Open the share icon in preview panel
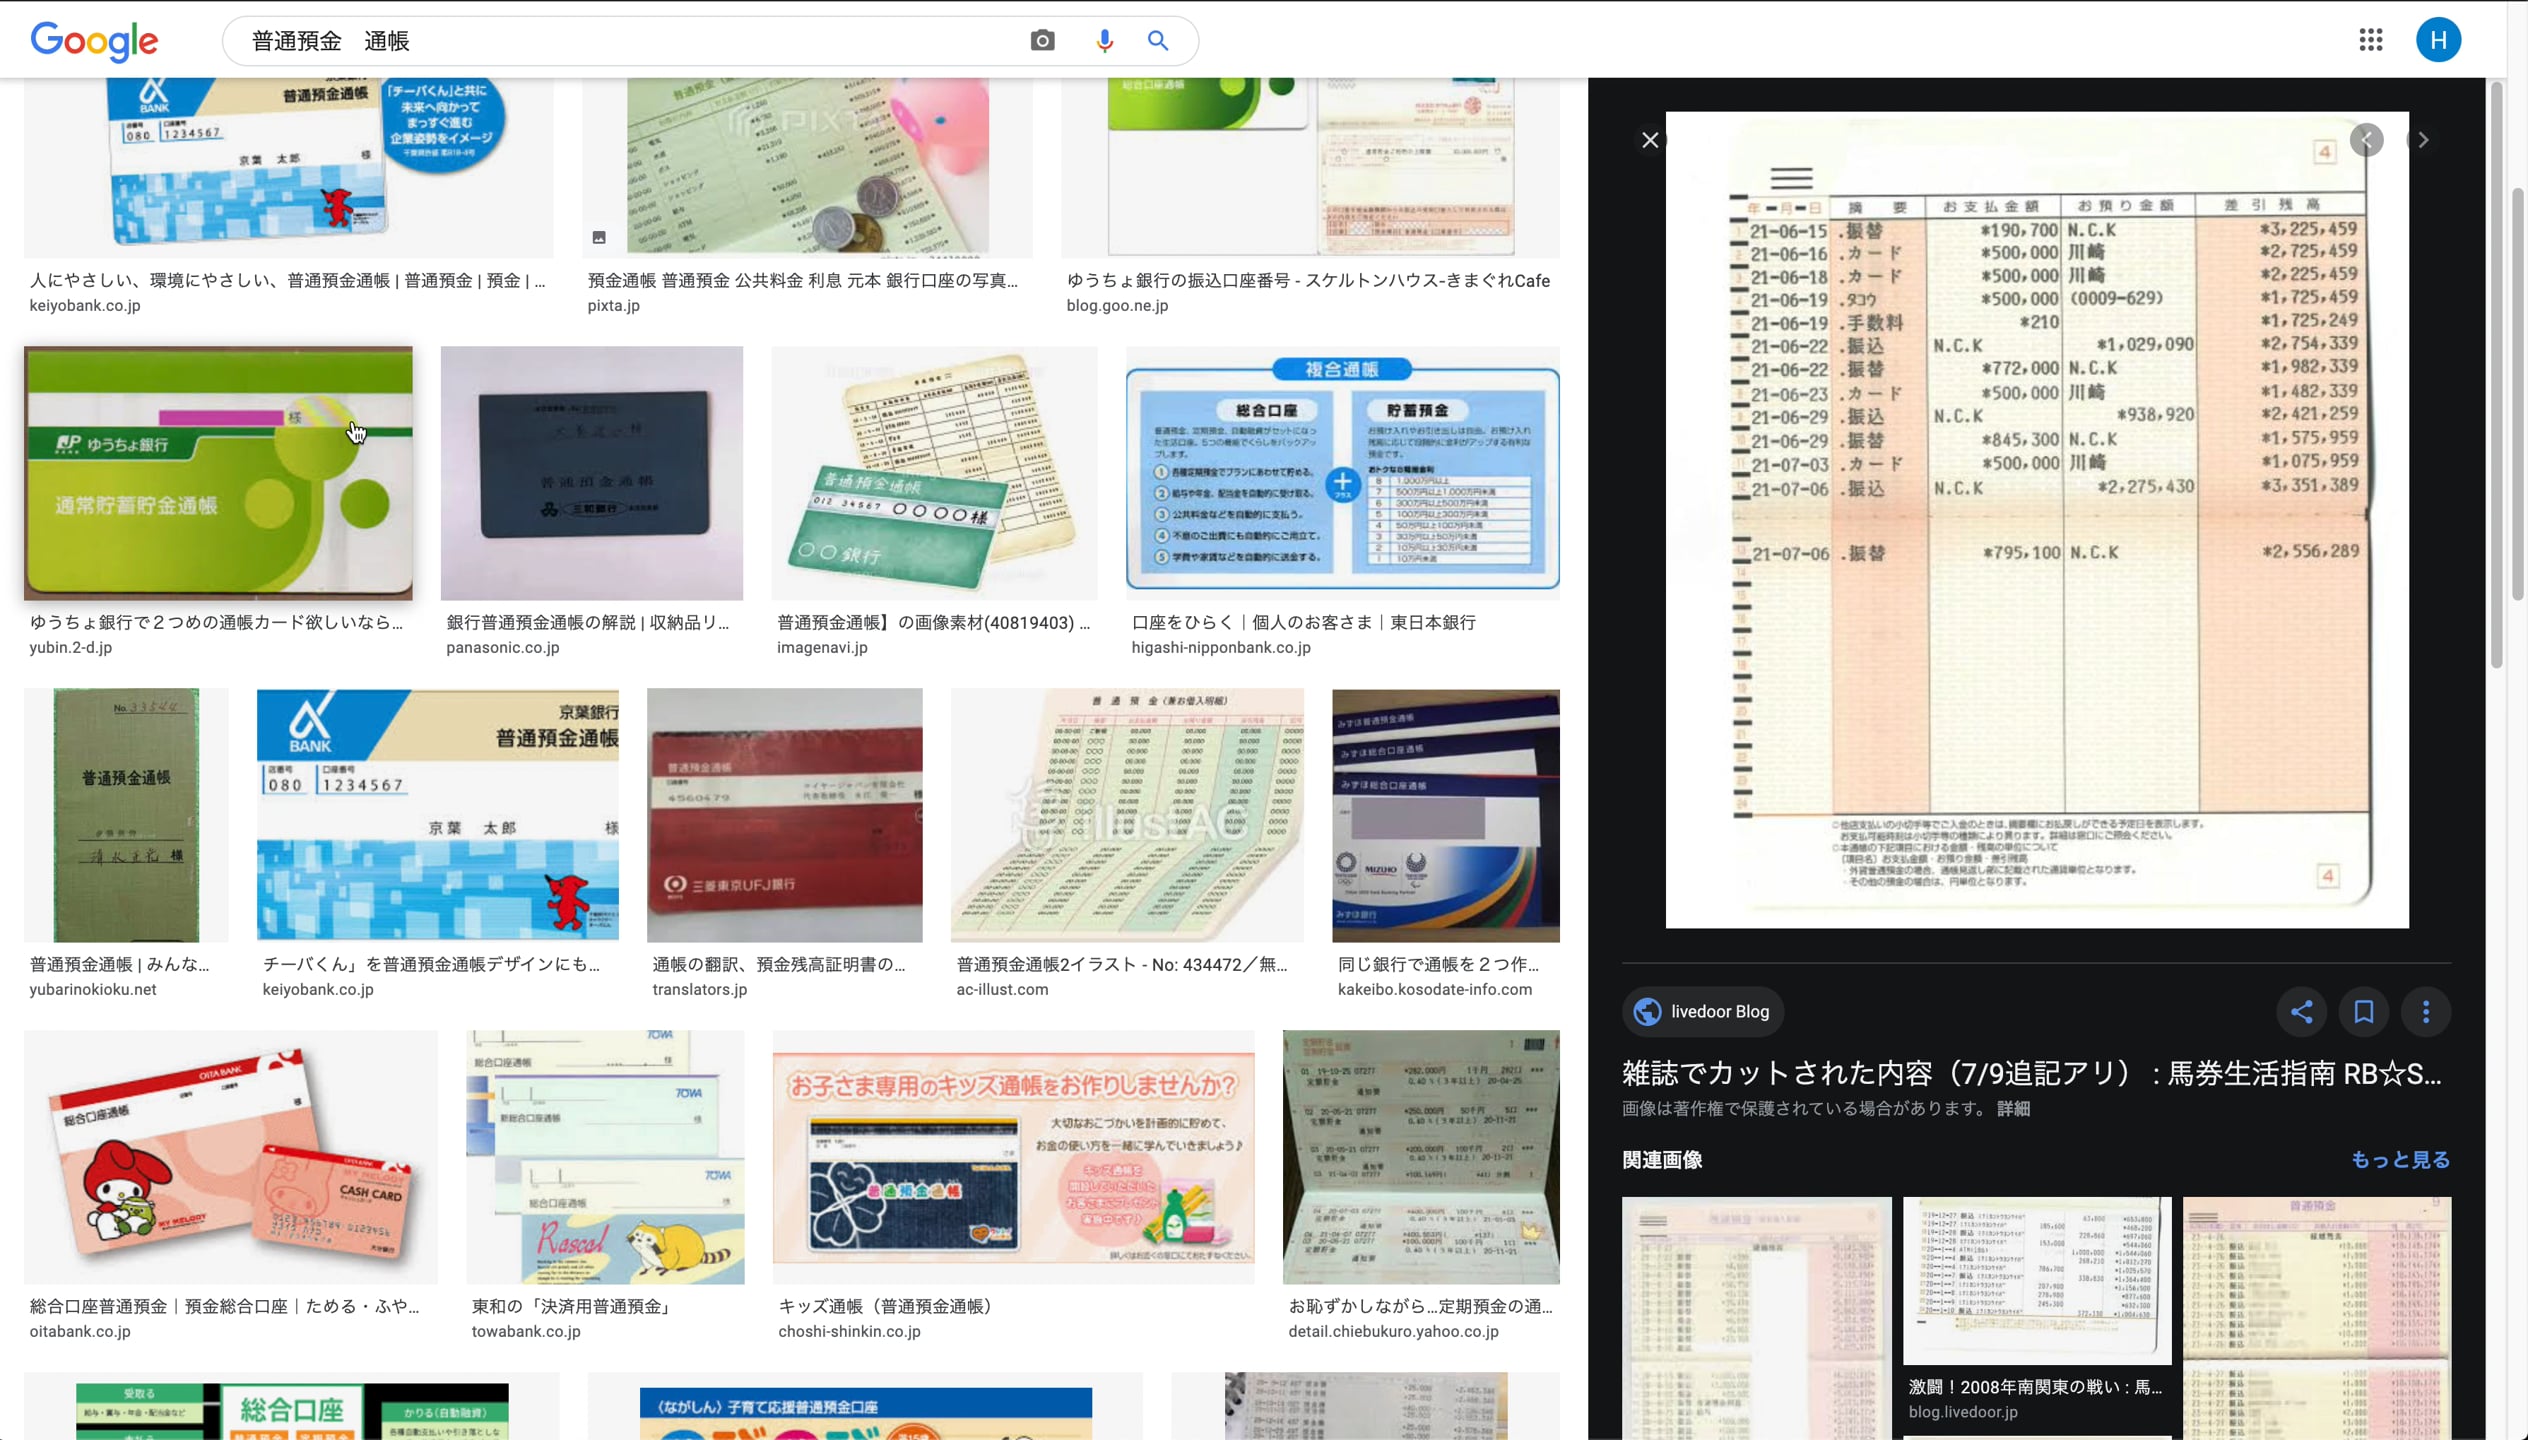2528x1440 pixels. (x=2301, y=1012)
